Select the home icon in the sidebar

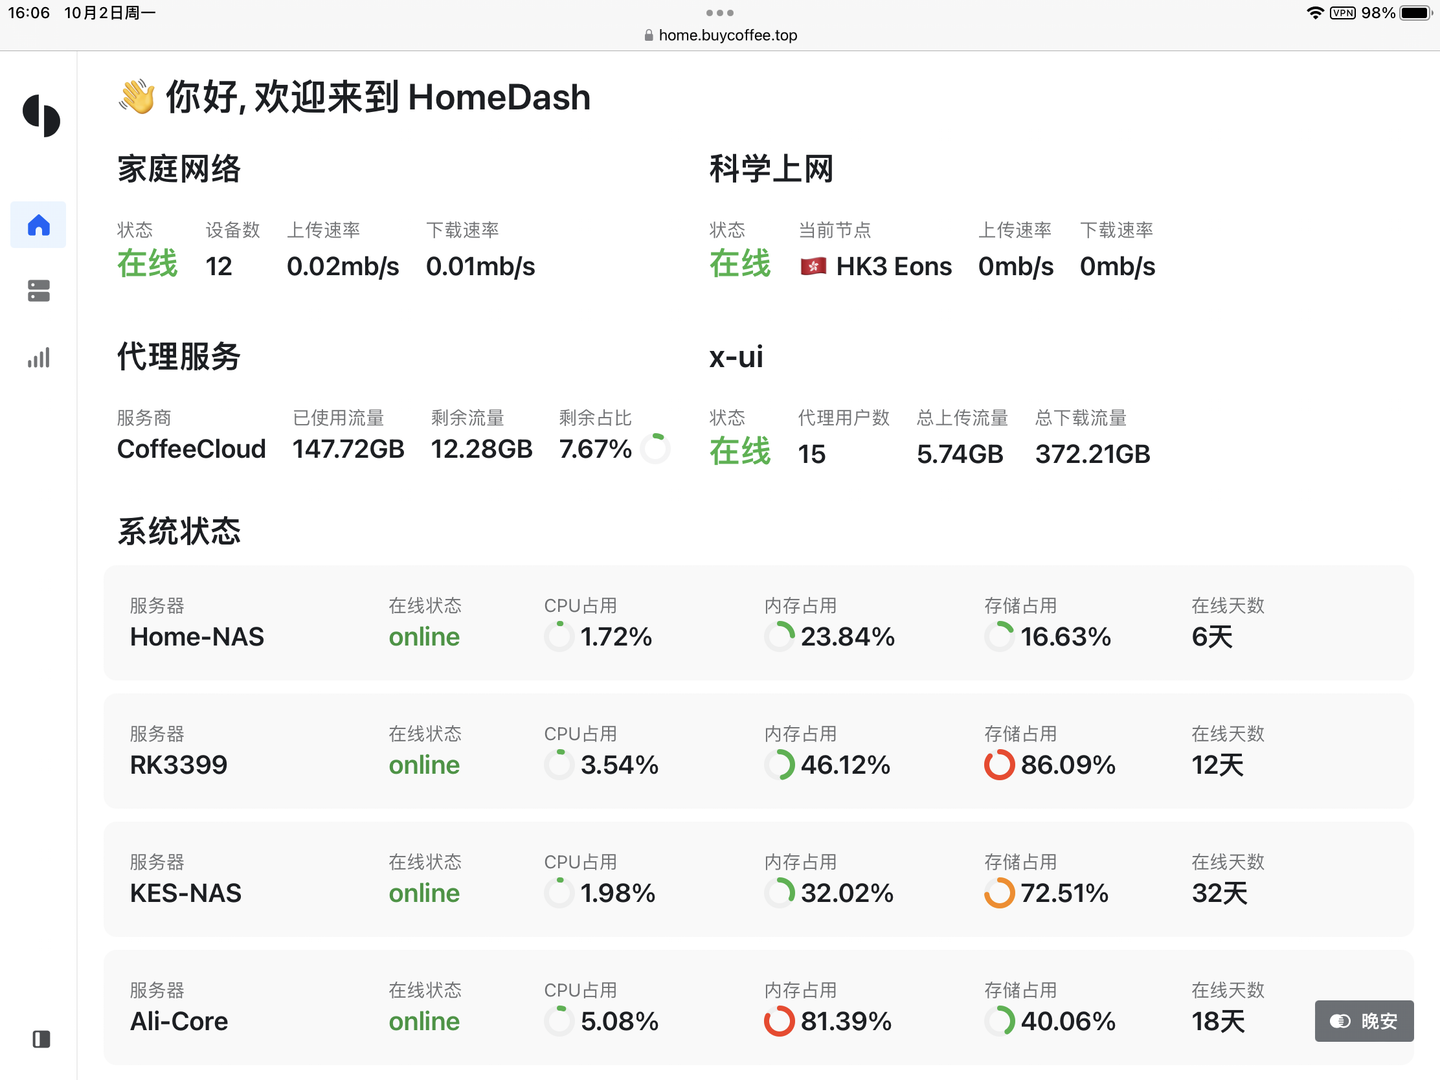(x=38, y=224)
